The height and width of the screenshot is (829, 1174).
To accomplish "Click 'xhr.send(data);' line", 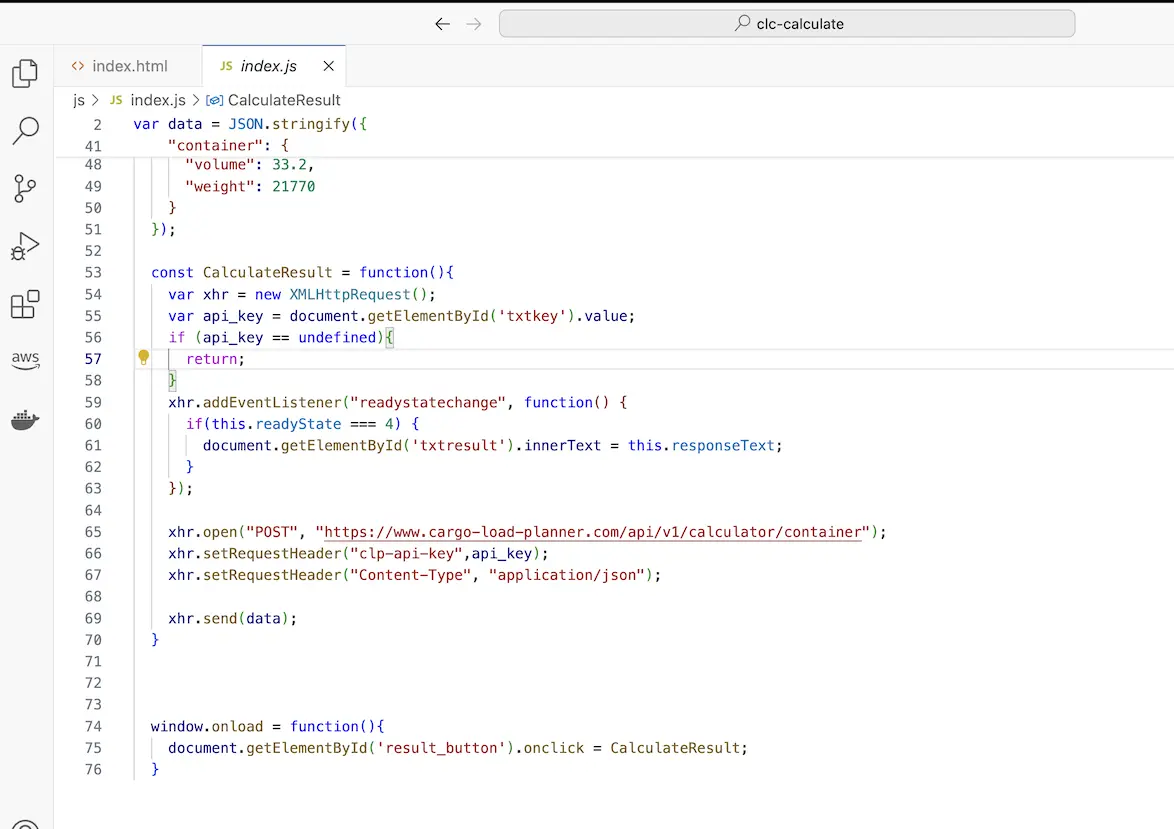I will point(232,619).
